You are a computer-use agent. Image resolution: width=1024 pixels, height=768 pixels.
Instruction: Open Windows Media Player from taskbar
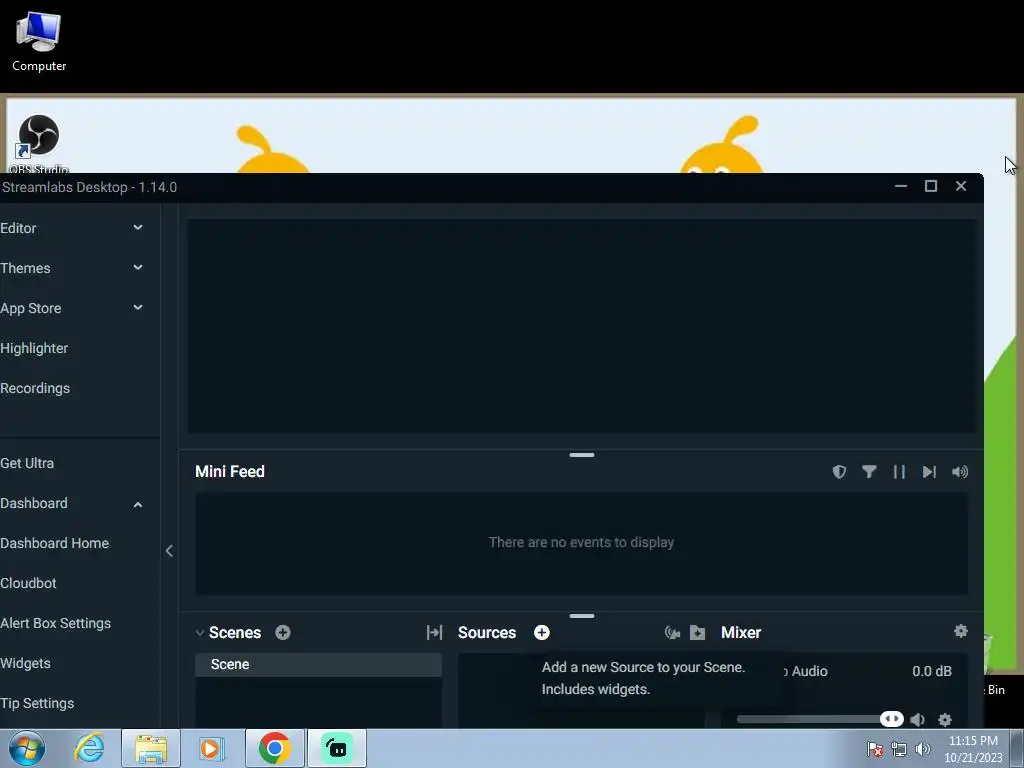tap(211, 748)
